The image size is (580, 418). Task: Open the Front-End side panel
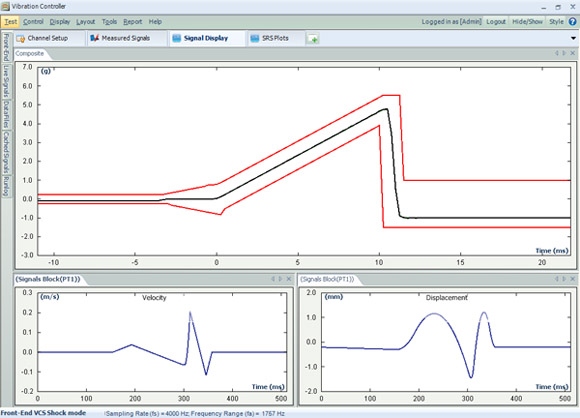point(6,47)
